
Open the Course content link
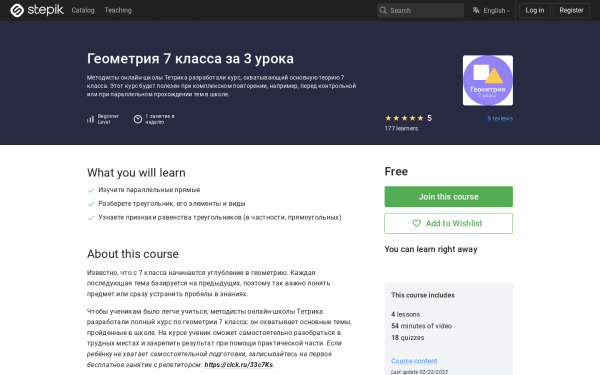(x=414, y=360)
